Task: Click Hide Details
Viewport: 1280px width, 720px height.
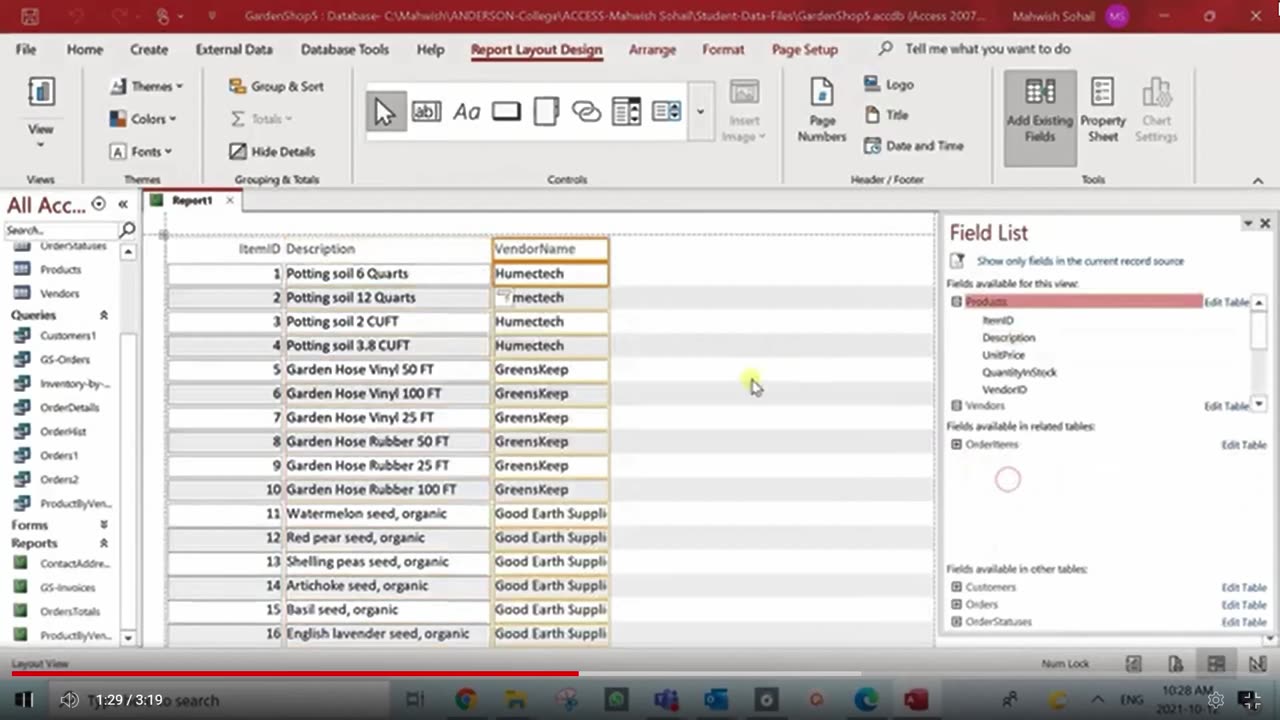Action: [272, 151]
